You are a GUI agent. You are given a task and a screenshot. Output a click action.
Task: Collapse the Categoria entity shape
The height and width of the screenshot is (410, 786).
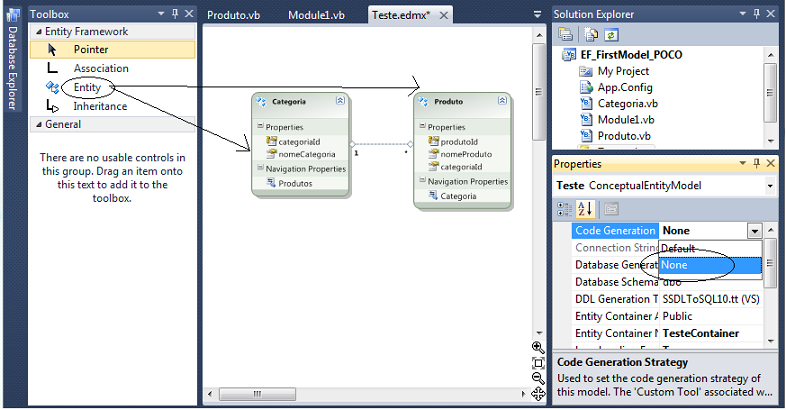click(340, 101)
